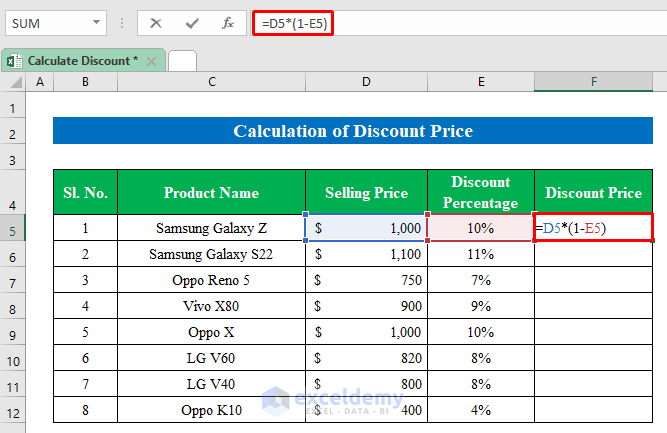Screen dimensions: 667x433
Task: Select the Oppo K10 product cell
Action: 211,410
